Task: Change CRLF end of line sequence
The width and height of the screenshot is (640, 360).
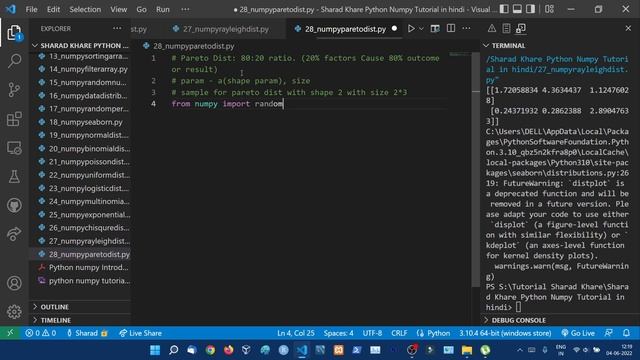Action: (x=399, y=333)
